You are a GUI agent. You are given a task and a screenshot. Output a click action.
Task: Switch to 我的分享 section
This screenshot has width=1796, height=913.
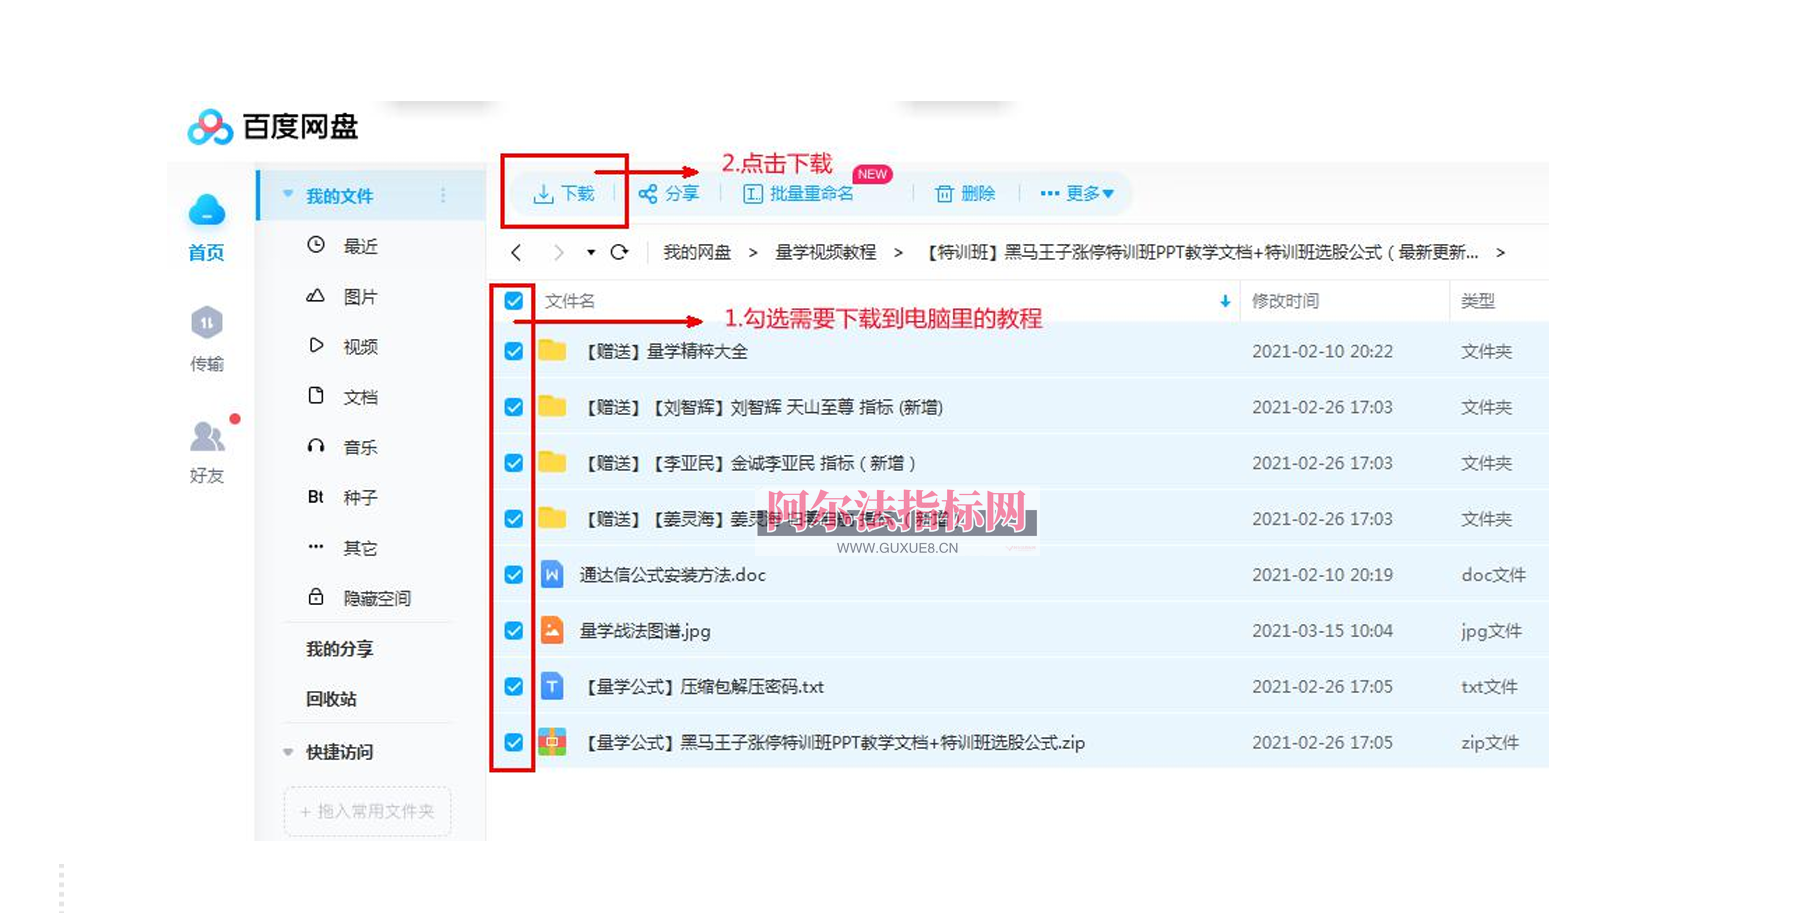pos(341,648)
